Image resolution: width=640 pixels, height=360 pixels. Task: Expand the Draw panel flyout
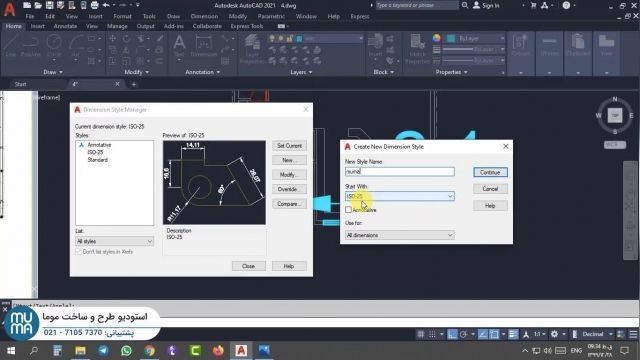click(x=53, y=72)
